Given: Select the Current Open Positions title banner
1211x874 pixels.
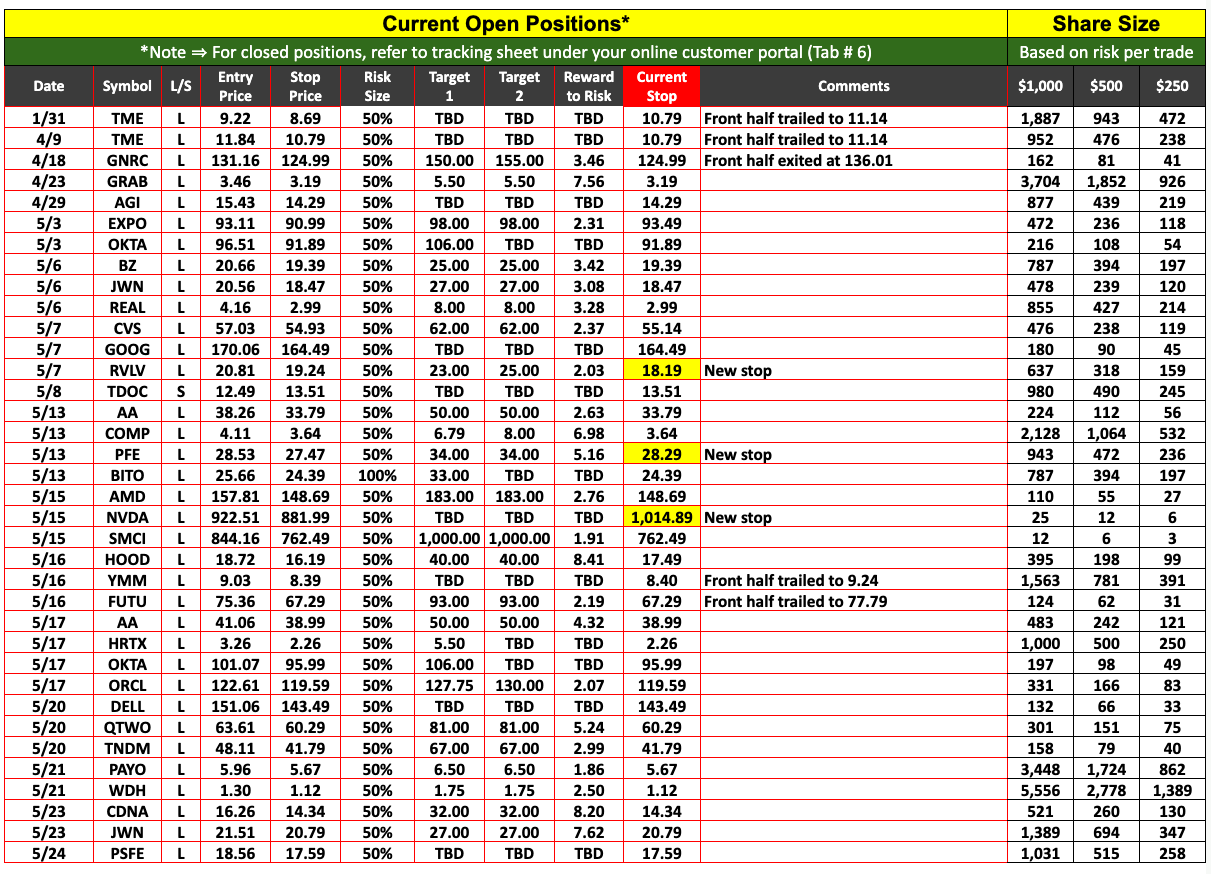Looking at the screenshot, I should point(505,23).
